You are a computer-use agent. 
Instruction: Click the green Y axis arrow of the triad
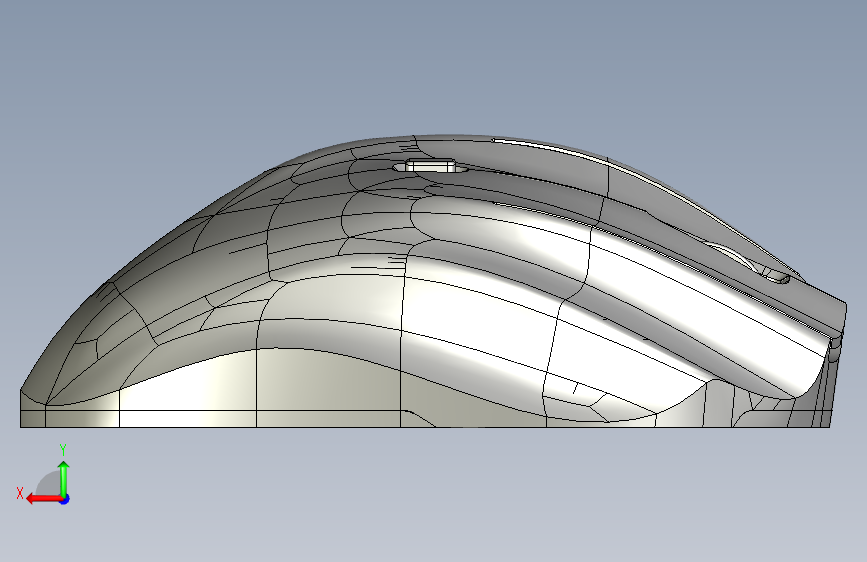tap(64, 478)
